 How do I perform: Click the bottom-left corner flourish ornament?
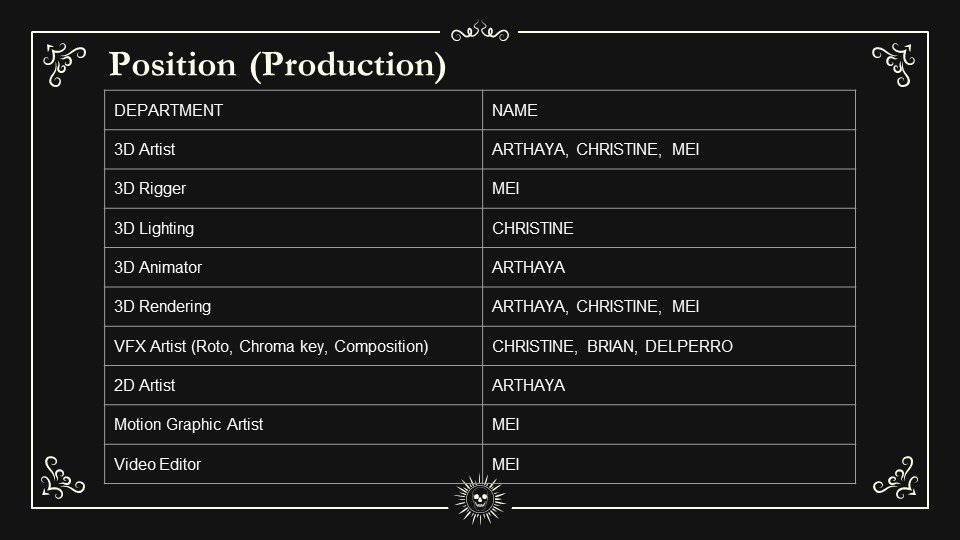[63, 478]
